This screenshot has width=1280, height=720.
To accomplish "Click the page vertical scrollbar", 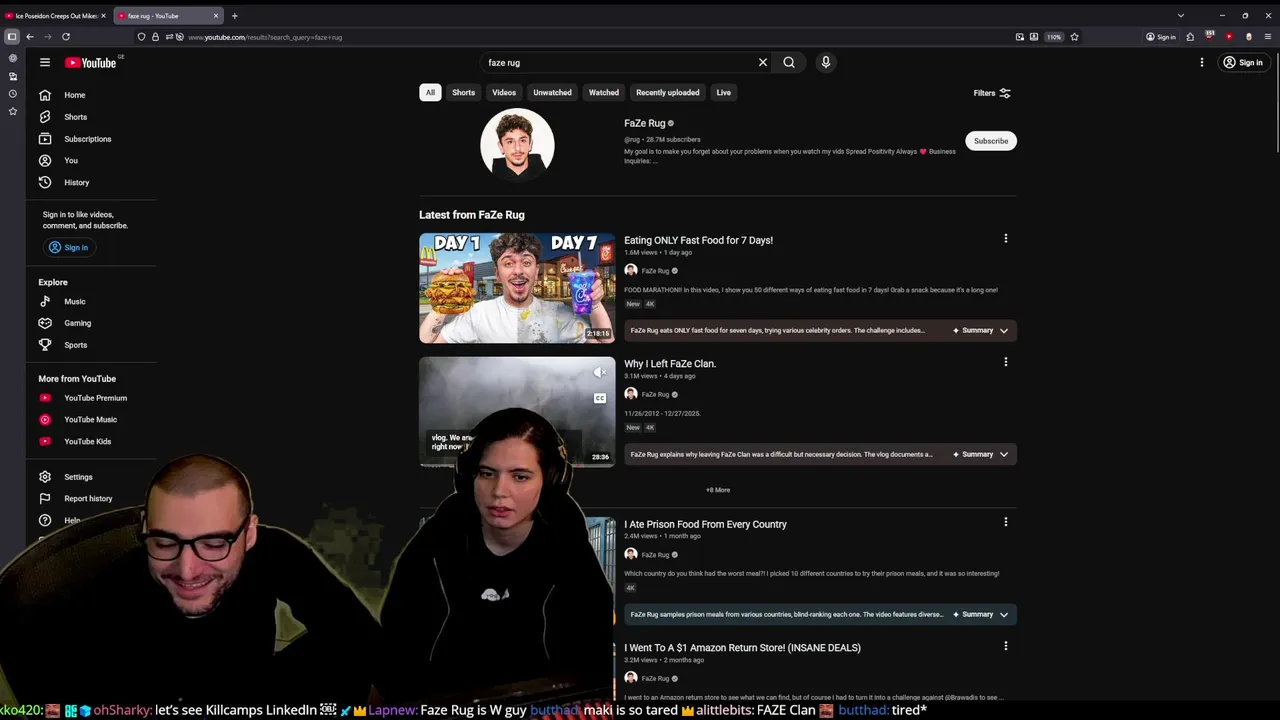I will click(1275, 100).
